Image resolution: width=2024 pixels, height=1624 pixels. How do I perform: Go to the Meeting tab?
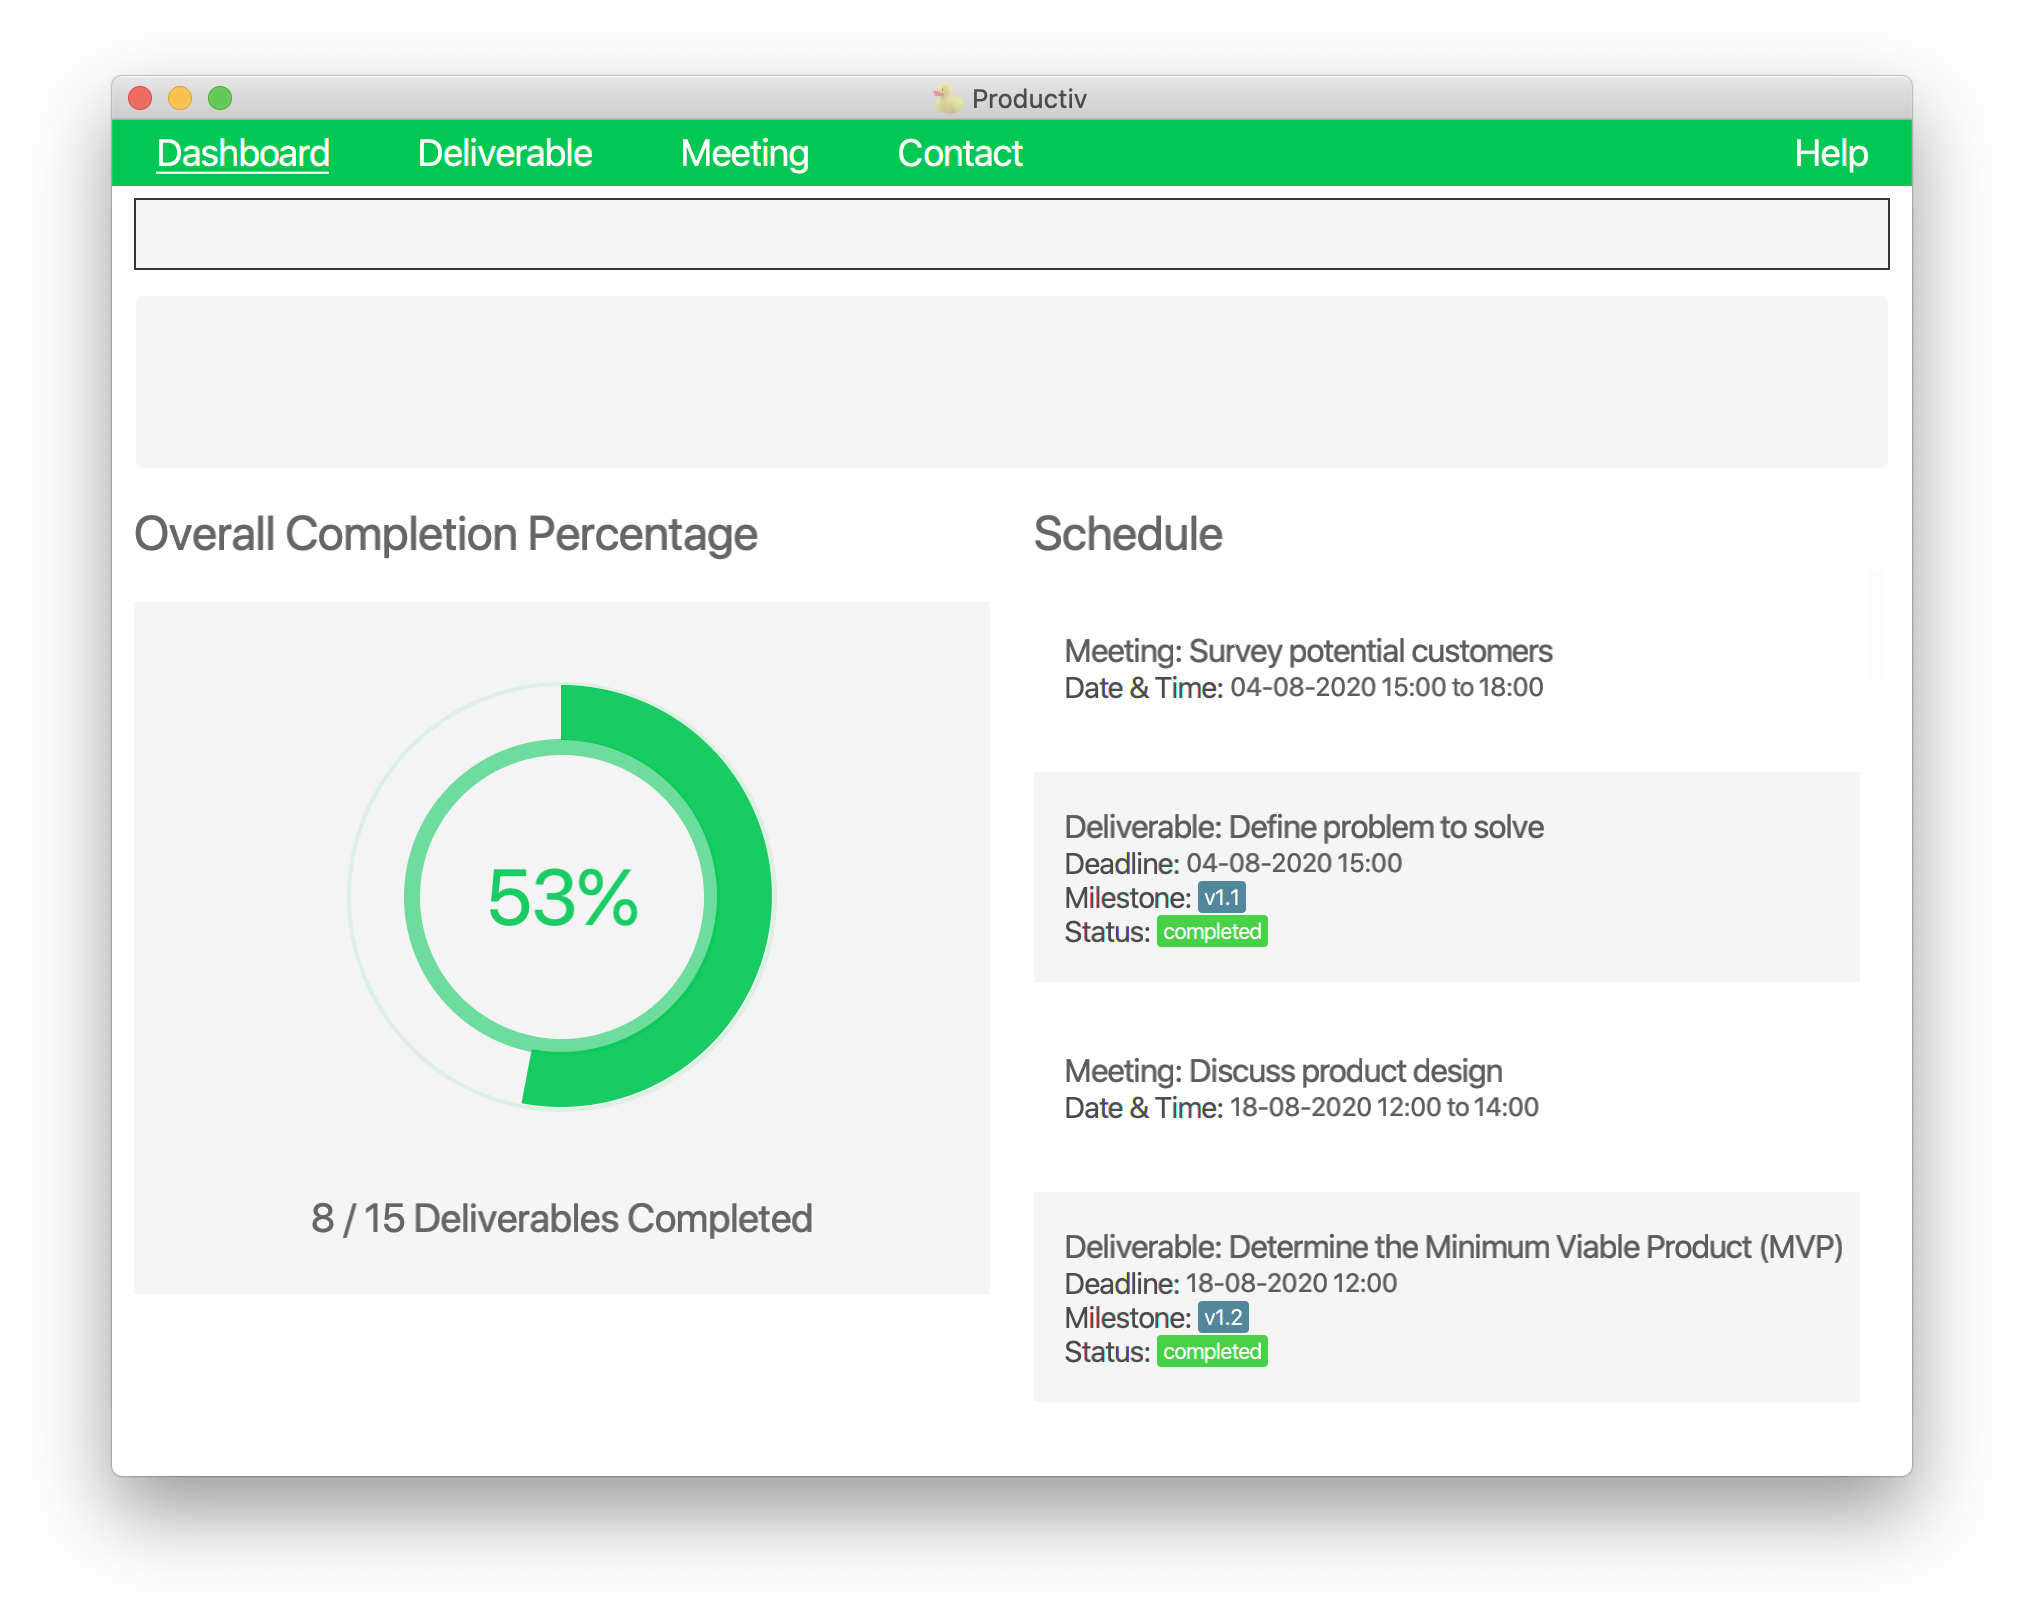coord(745,154)
